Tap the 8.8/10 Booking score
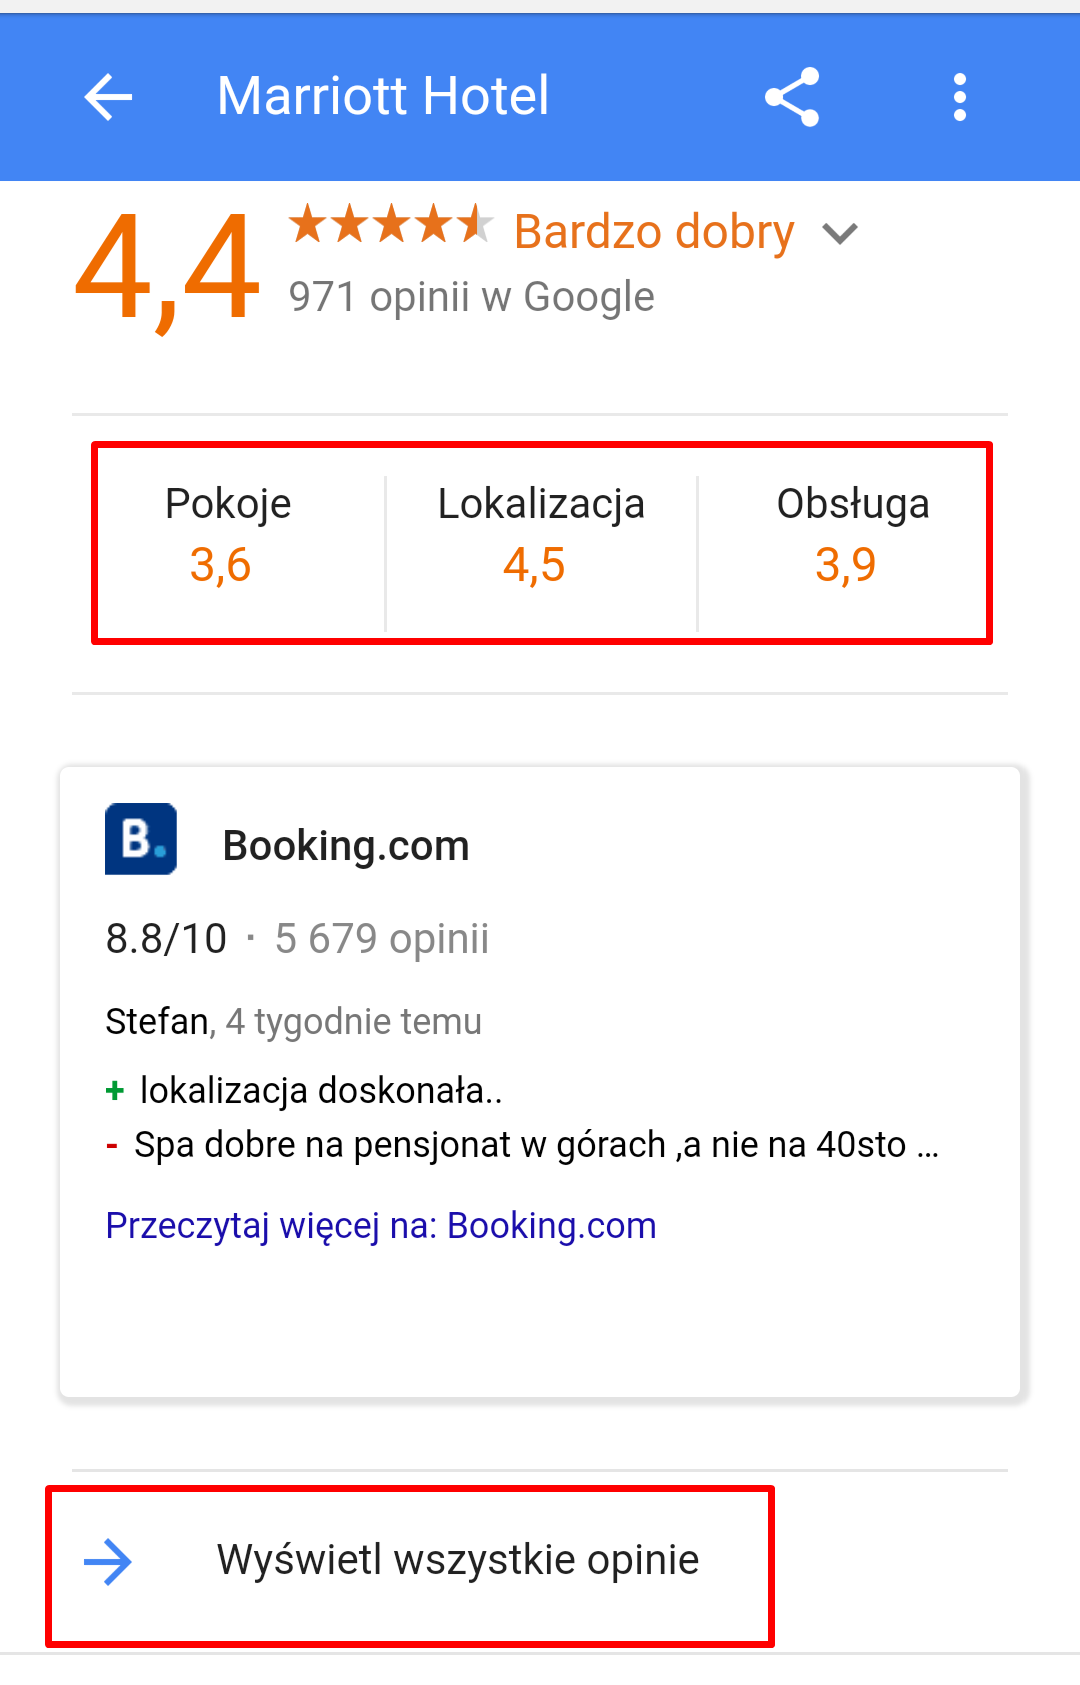1080x1685 pixels. [x=166, y=939]
